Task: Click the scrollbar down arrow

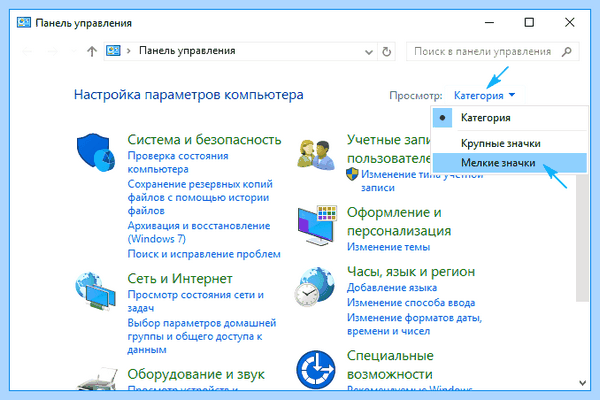Action: pos(582,383)
